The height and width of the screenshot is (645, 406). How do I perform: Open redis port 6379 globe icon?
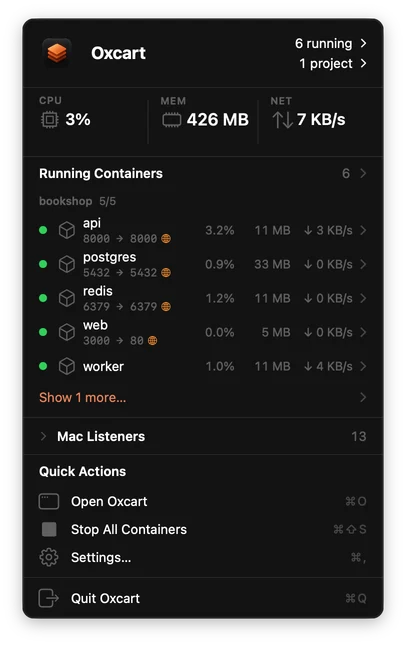(x=166, y=306)
